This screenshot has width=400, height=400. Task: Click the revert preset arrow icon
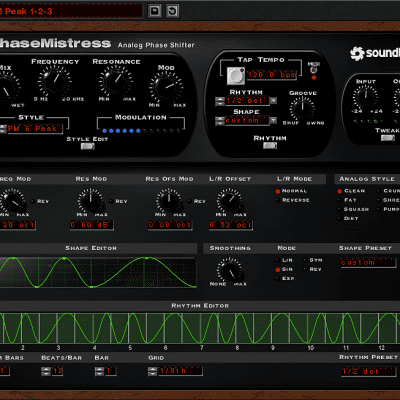[x=172, y=11]
